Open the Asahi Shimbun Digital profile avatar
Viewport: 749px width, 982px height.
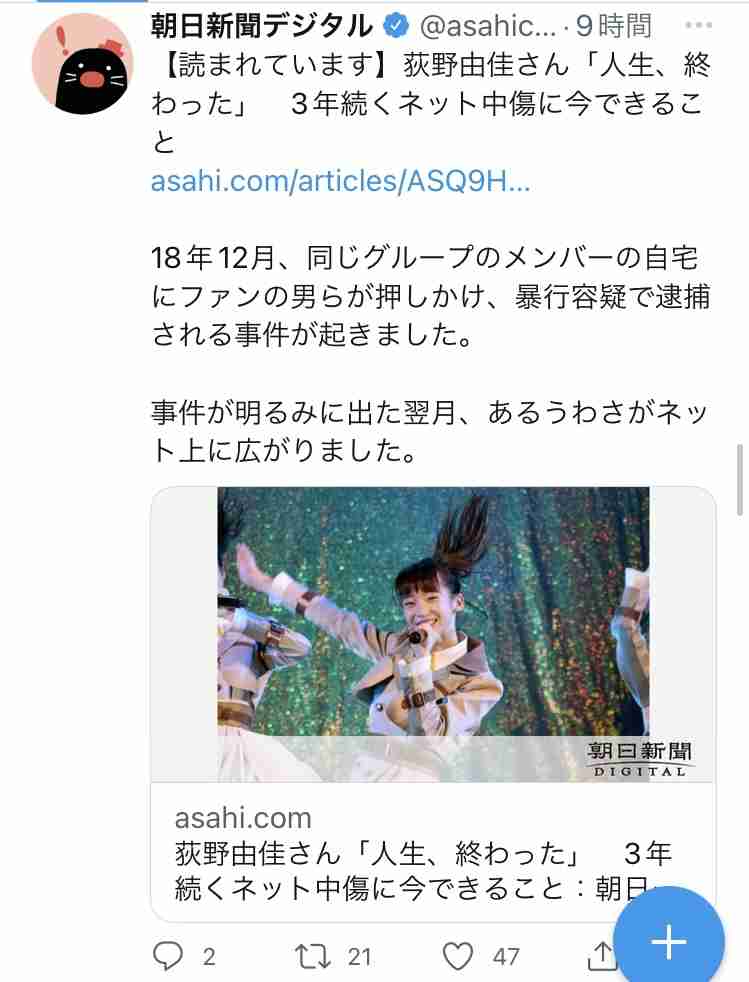83,64
